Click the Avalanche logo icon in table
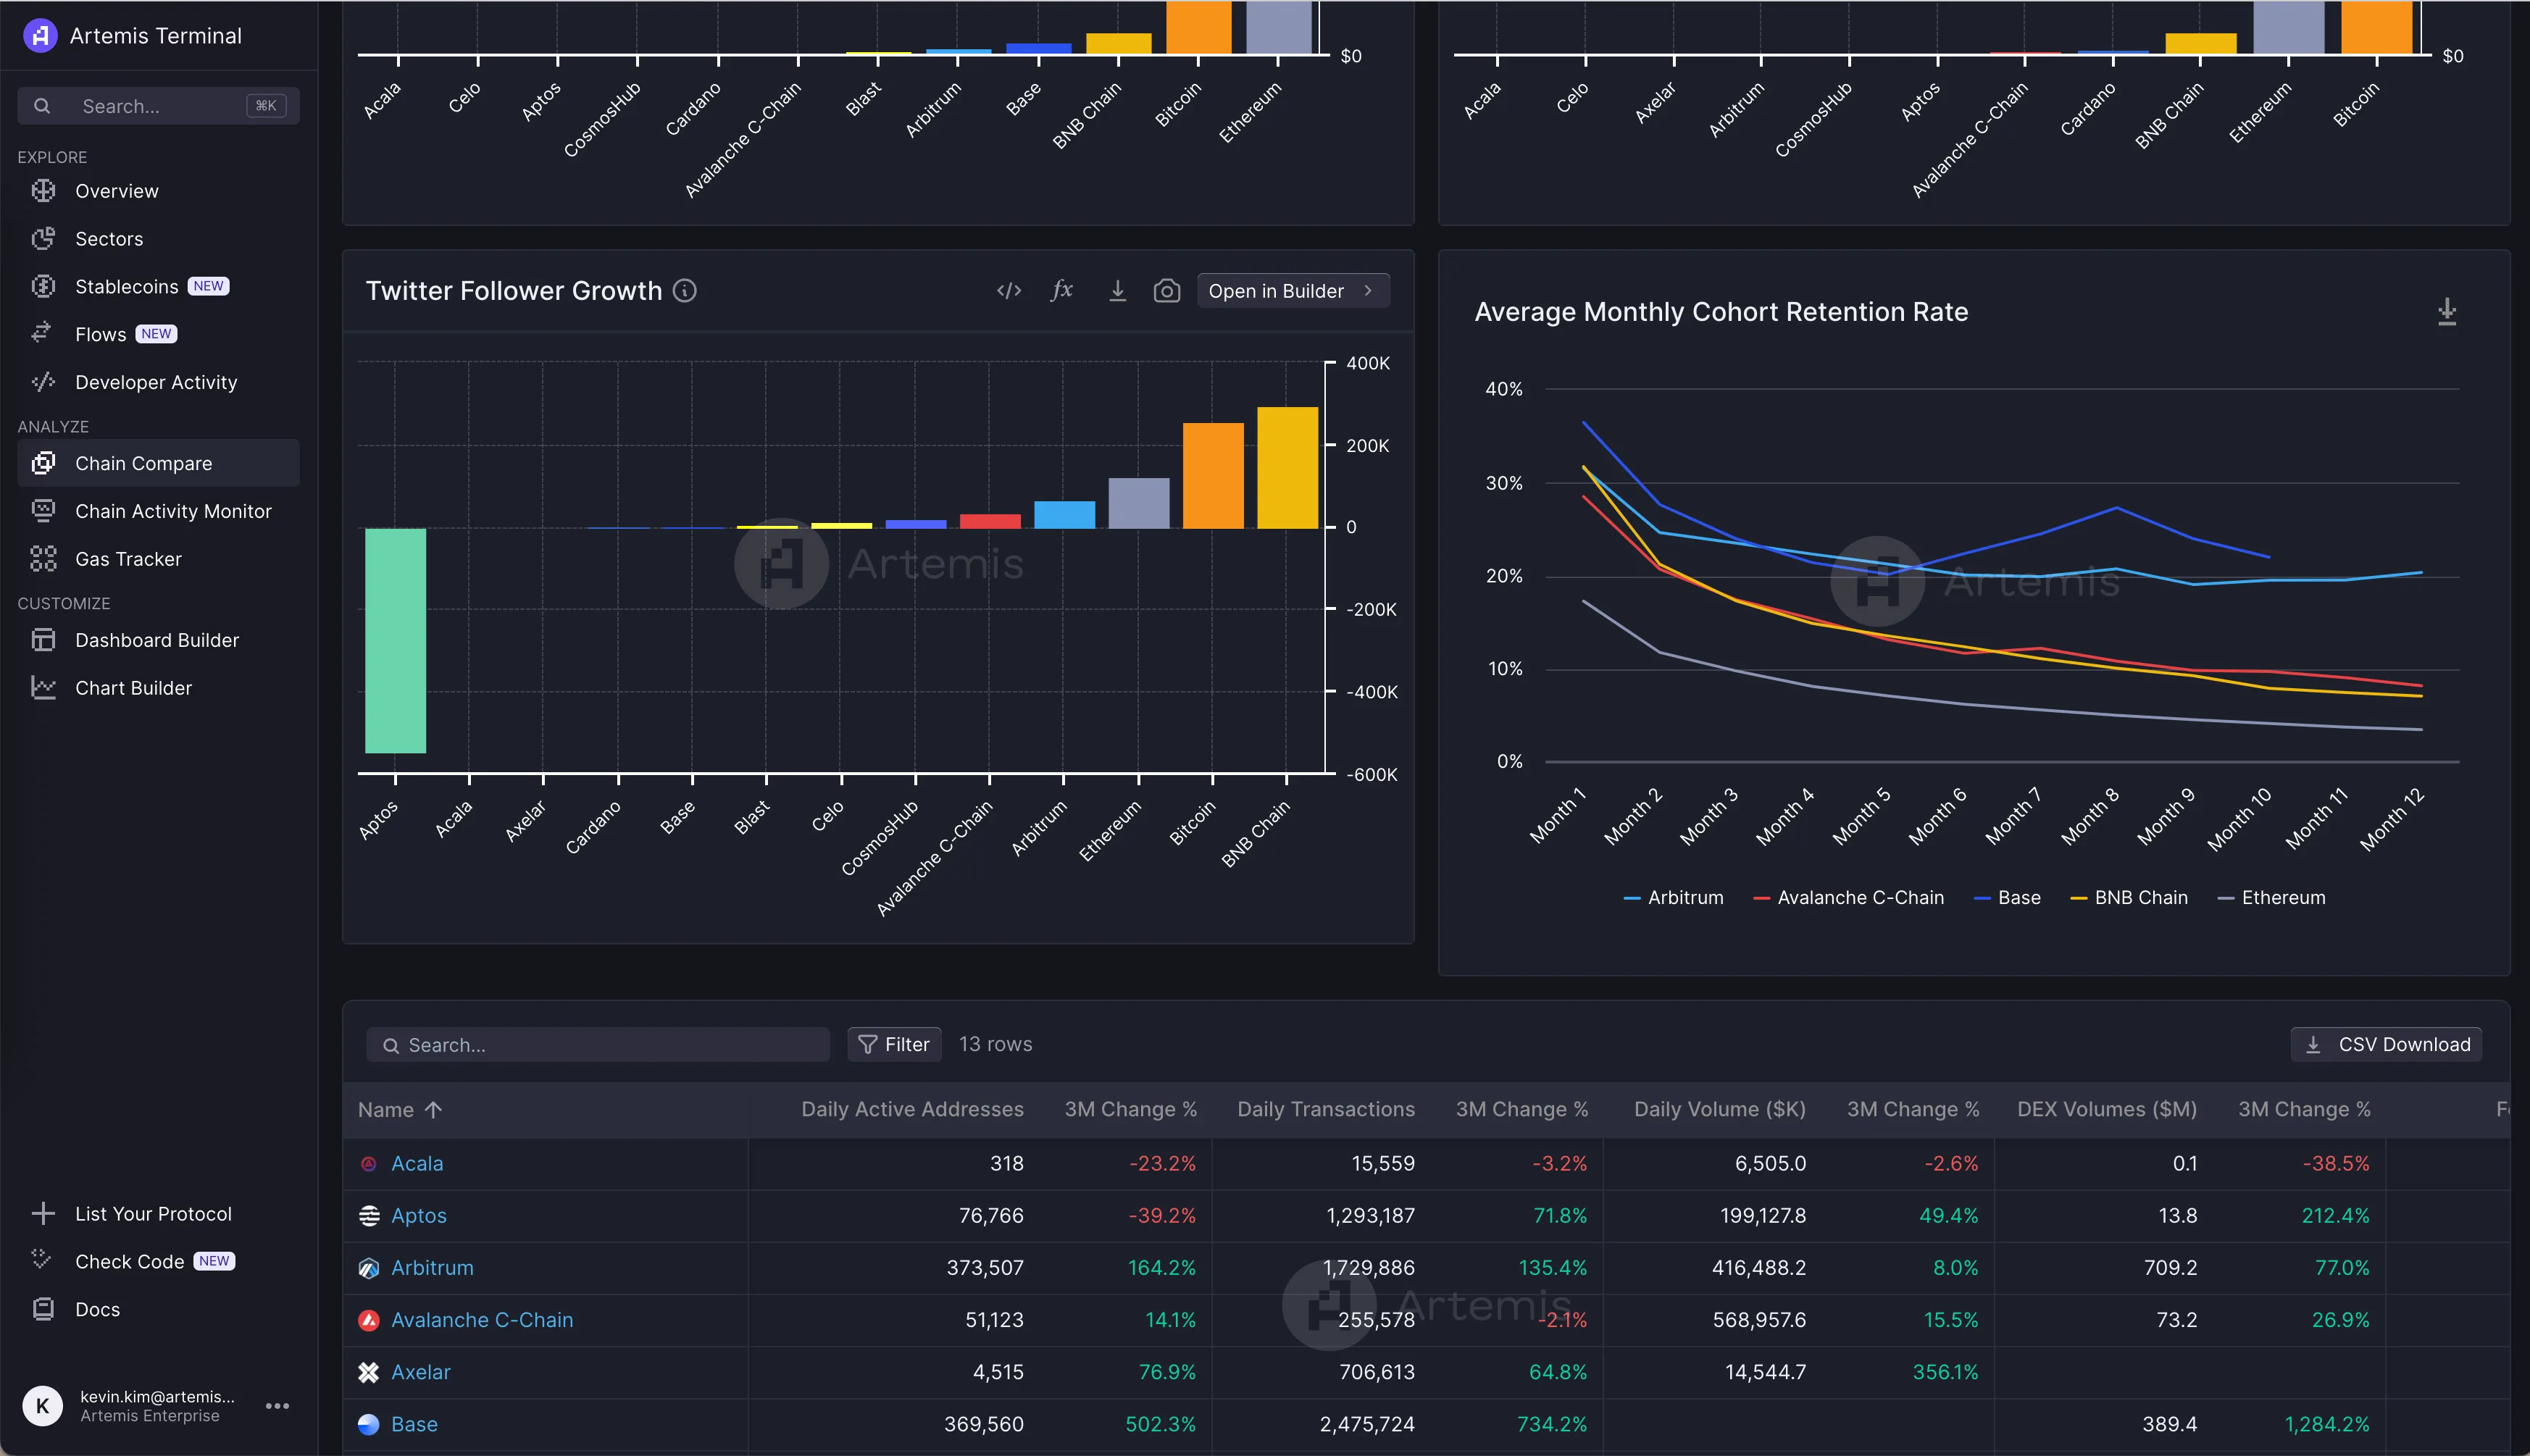2530x1456 pixels. 369,1320
